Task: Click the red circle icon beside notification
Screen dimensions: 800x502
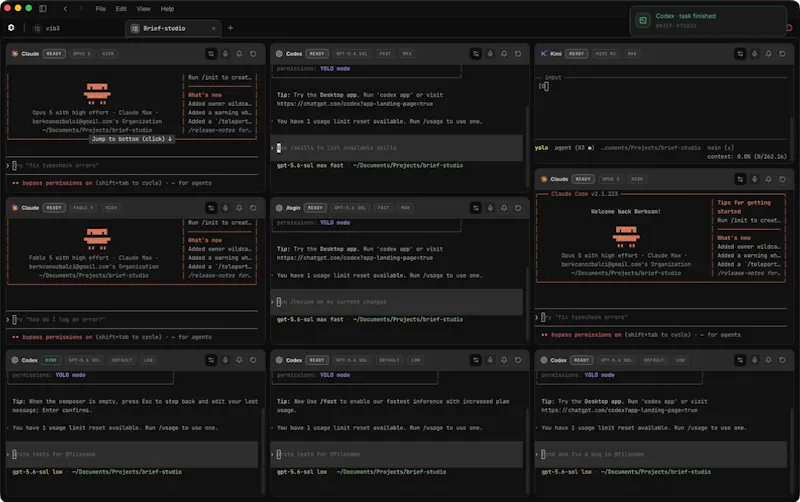Action: pos(790,28)
